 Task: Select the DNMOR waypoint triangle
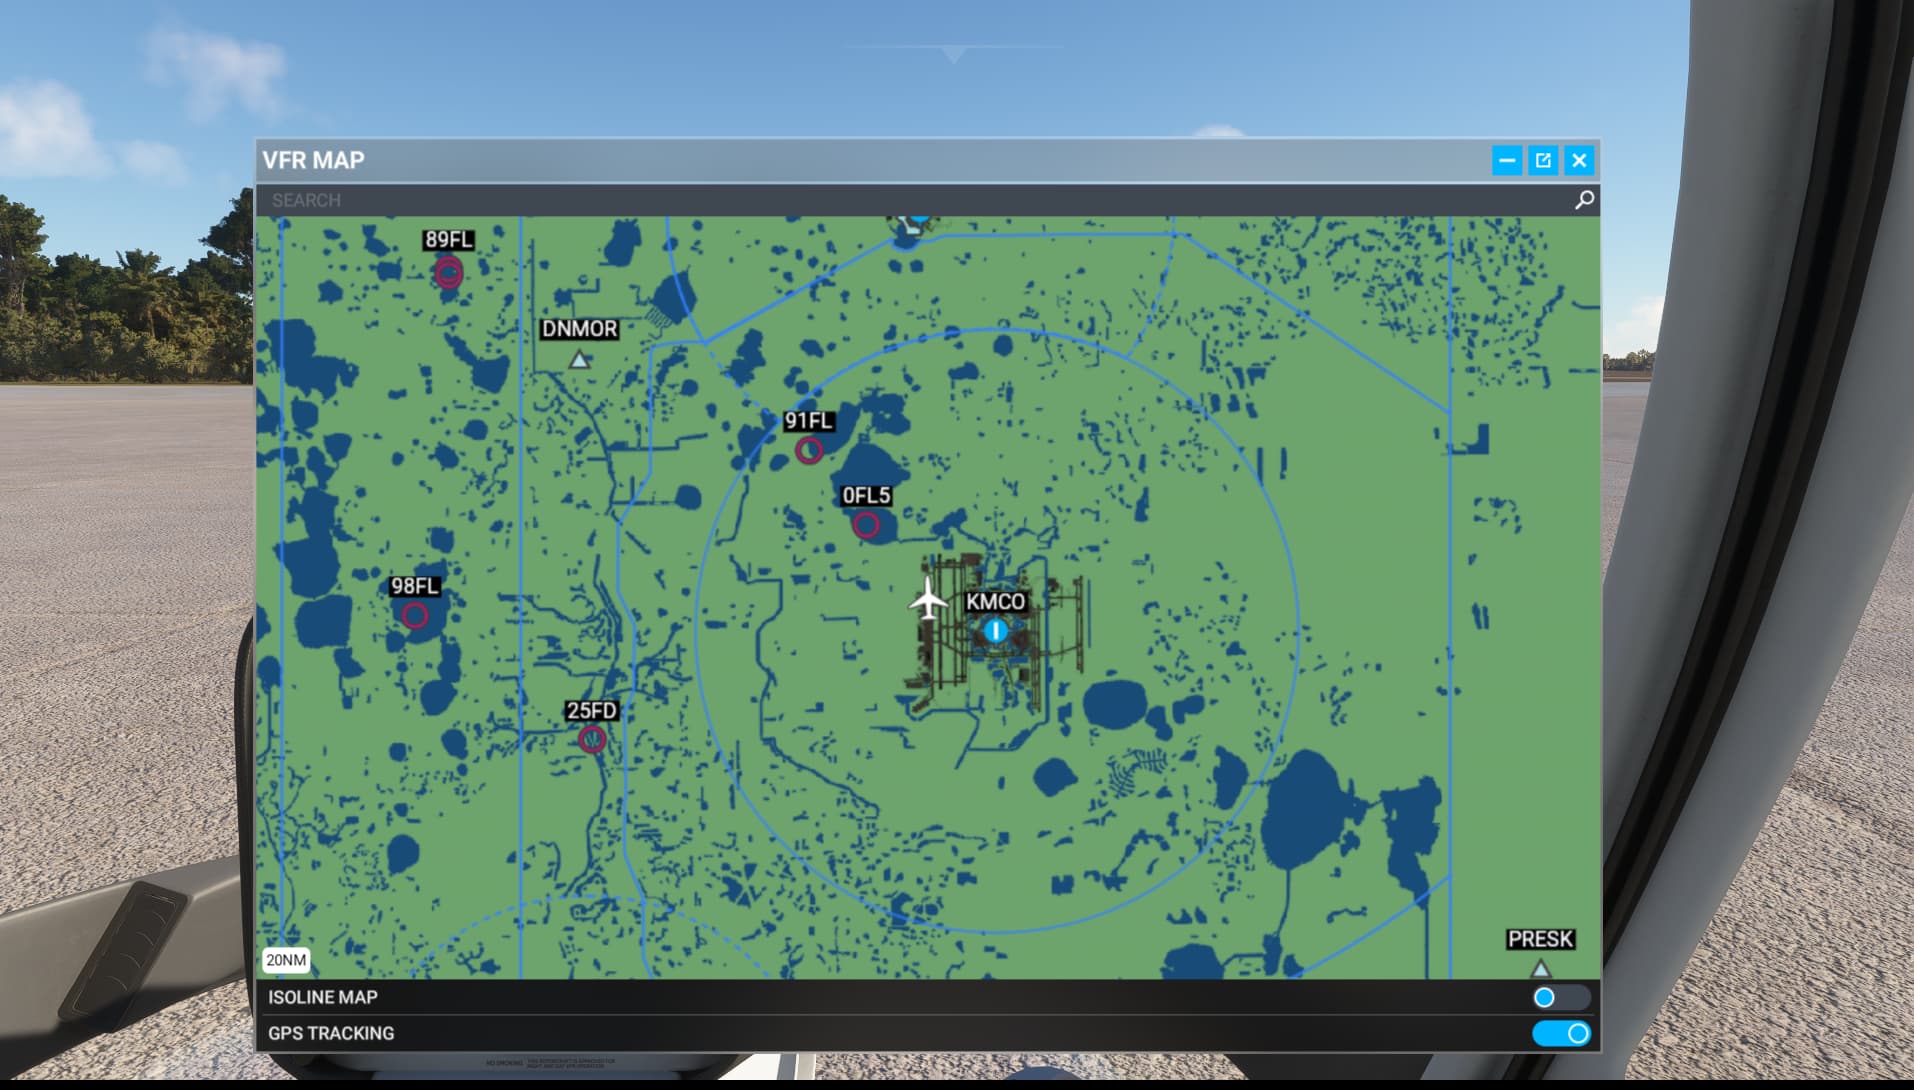[x=579, y=359]
